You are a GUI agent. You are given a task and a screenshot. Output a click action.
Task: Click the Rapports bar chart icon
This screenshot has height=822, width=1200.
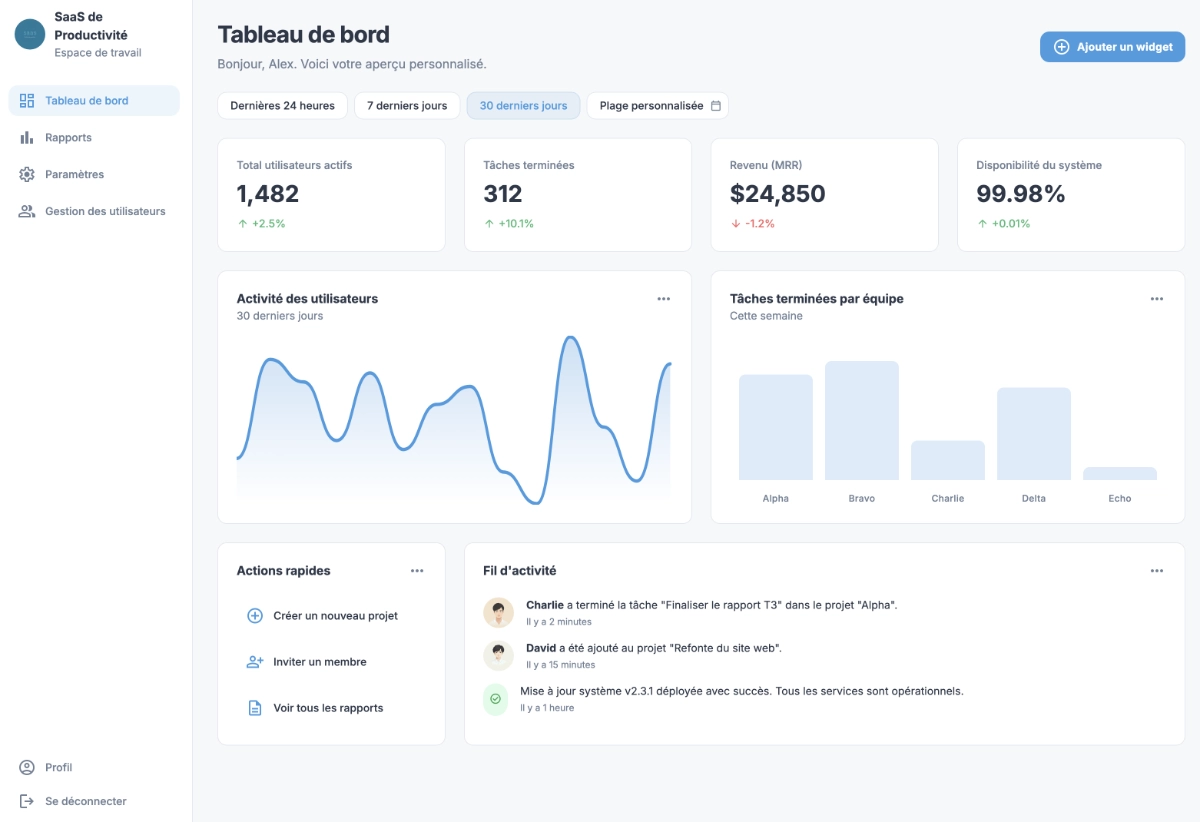point(27,138)
